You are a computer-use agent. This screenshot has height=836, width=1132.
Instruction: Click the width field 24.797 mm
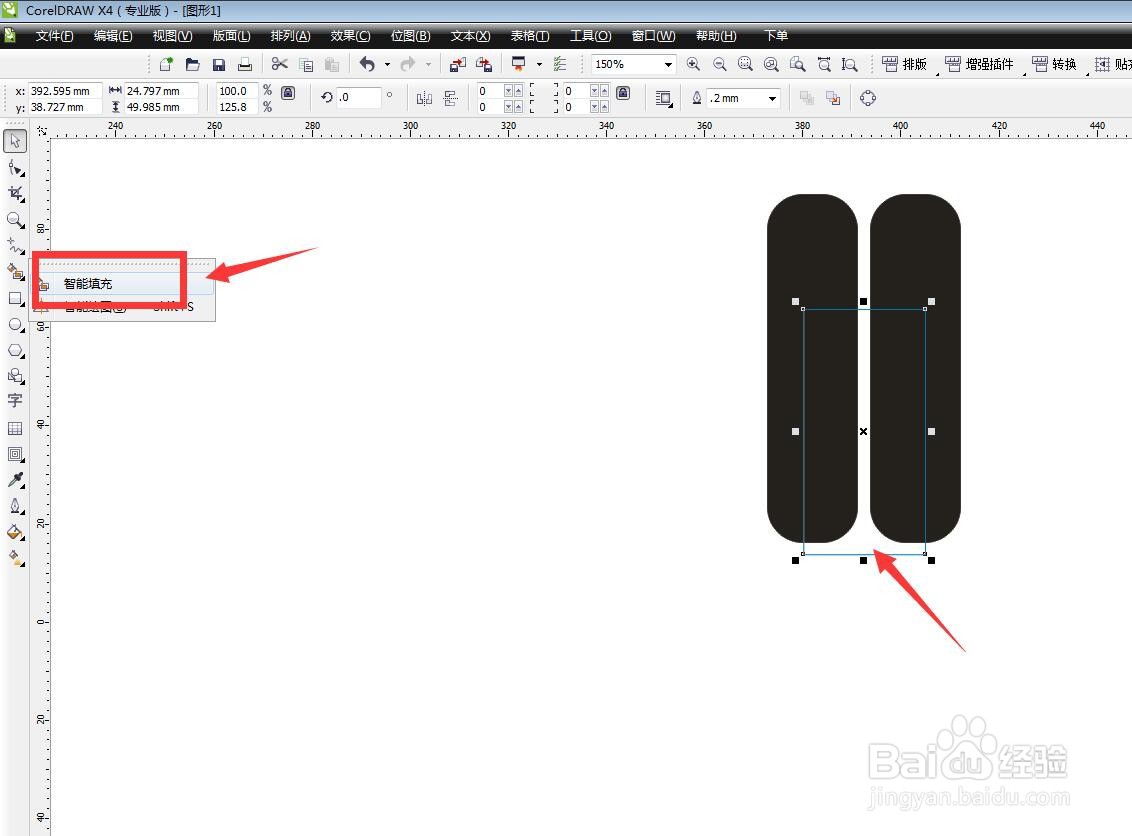coord(161,91)
